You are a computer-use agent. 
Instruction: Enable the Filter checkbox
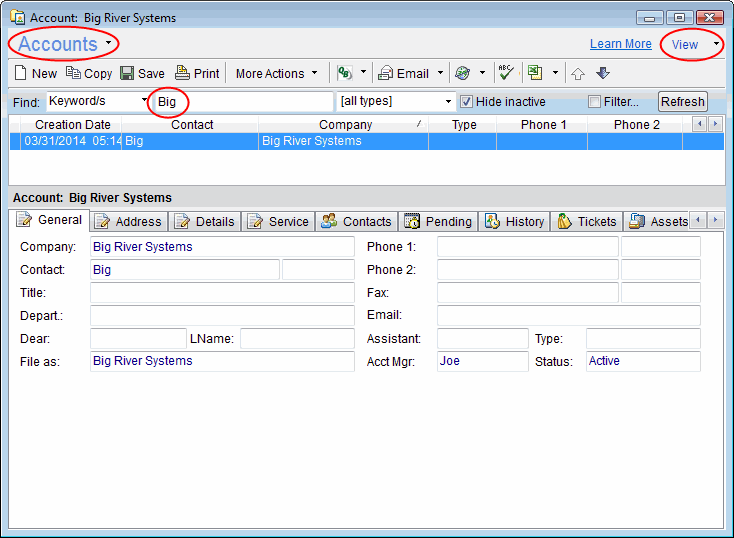point(595,101)
